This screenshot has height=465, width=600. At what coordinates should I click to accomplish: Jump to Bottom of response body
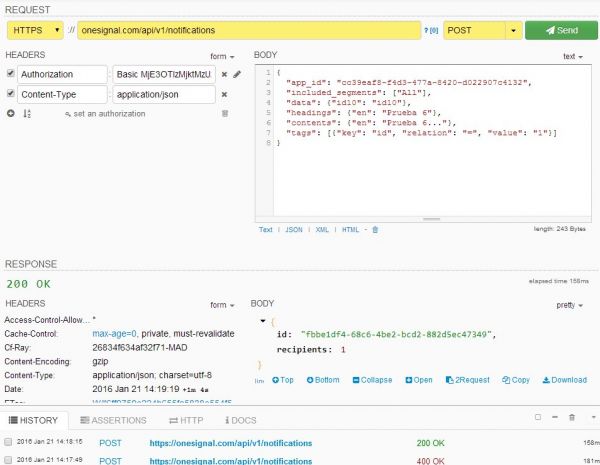(323, 380)
